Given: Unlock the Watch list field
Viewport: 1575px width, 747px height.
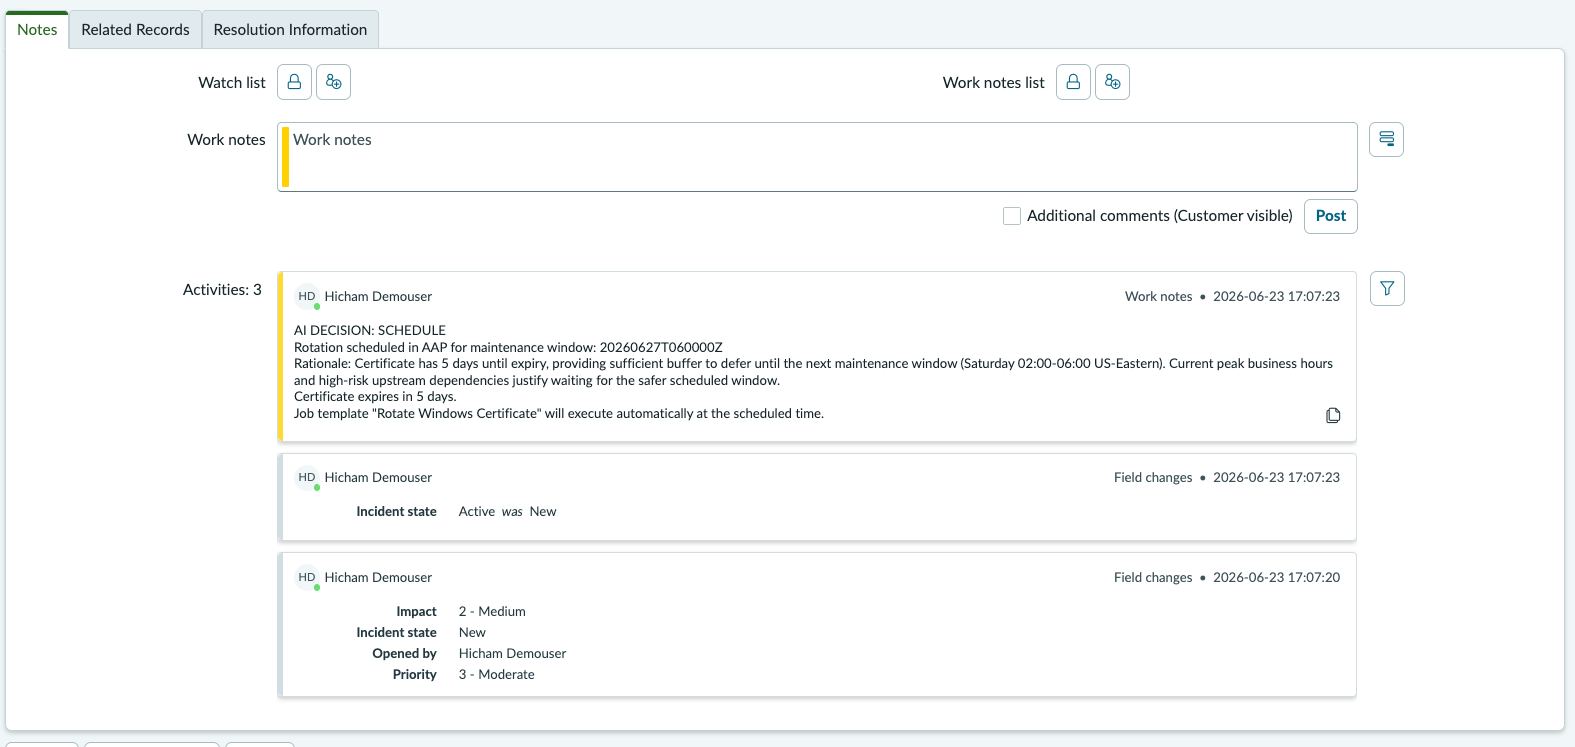Looking at the screenshot, I should pos(294,82).
